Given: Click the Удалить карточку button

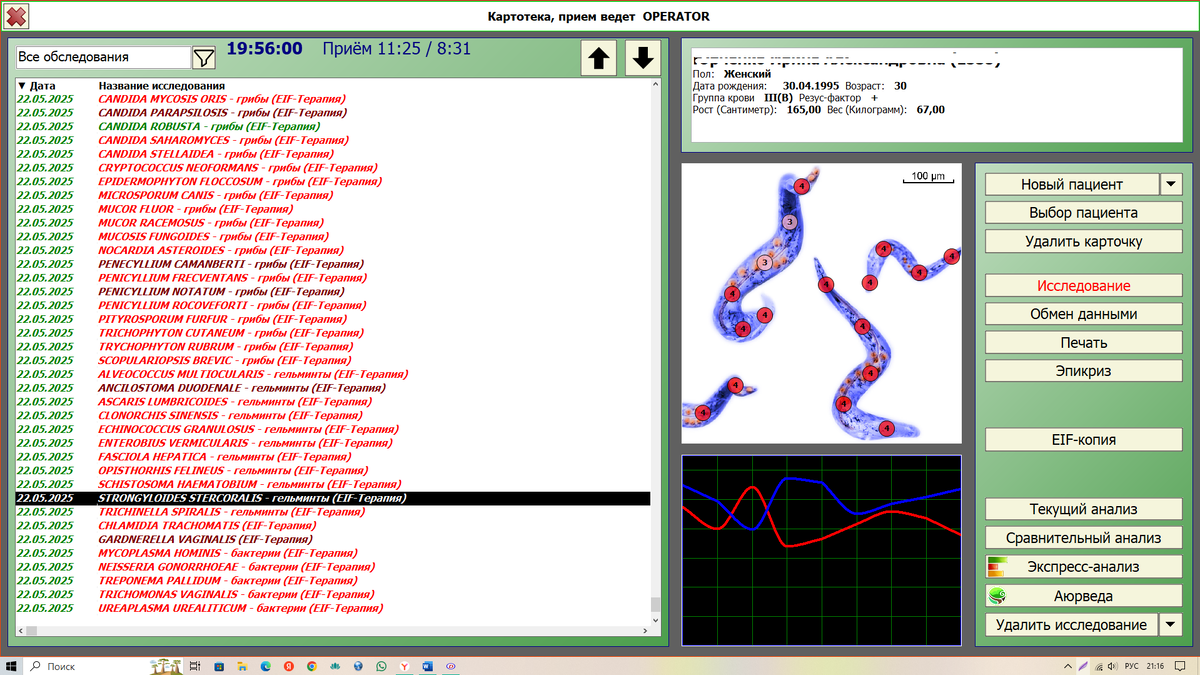Looking at the screenshot, I should point(1084,241).
